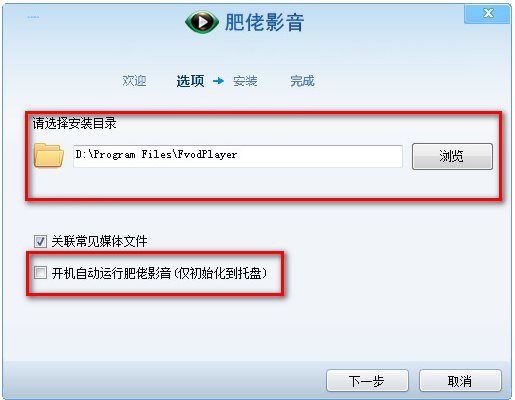515x400 pixels.
Task: Click the green eye player logo
Action: point(202,22)
